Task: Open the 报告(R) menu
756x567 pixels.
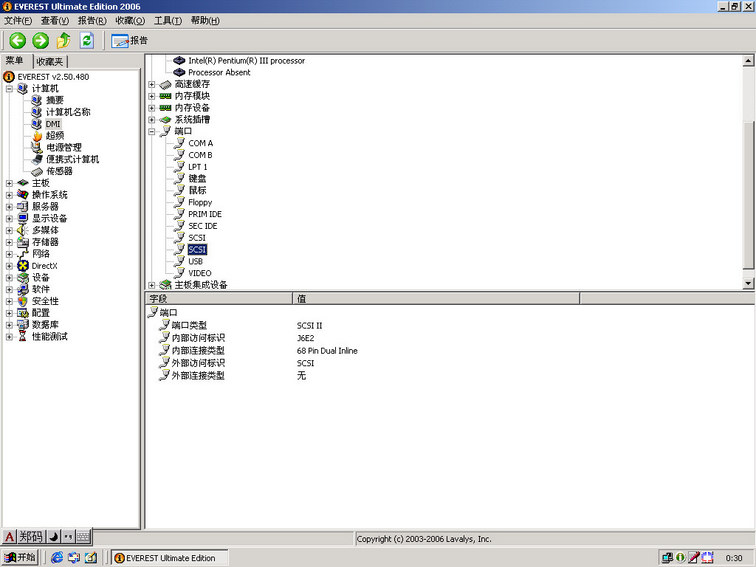Action: click(92, 20)
